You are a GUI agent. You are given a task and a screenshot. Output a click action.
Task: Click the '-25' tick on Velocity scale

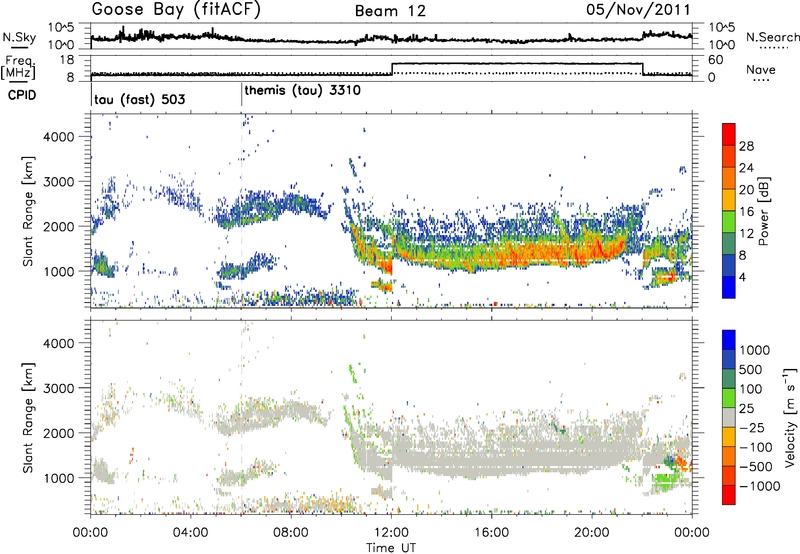(751, 427)
